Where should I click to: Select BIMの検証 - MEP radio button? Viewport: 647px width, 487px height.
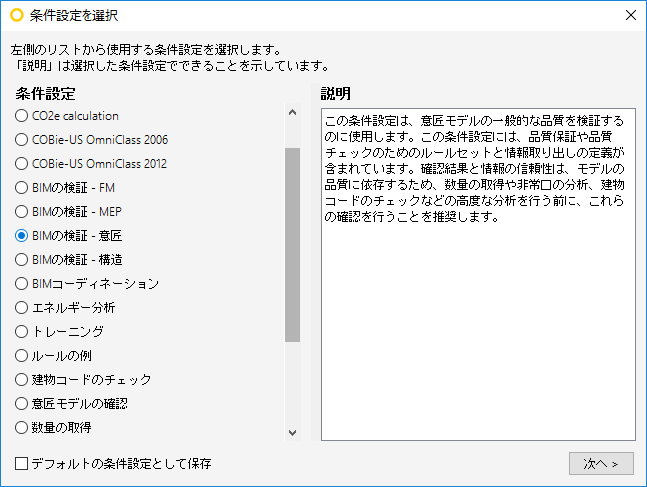21,212
